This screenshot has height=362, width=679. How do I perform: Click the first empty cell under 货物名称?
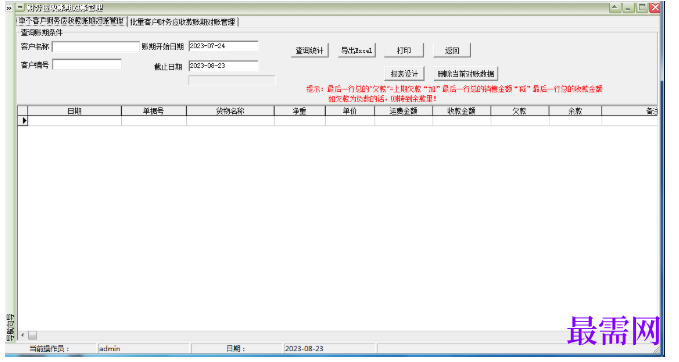point(230,121)
